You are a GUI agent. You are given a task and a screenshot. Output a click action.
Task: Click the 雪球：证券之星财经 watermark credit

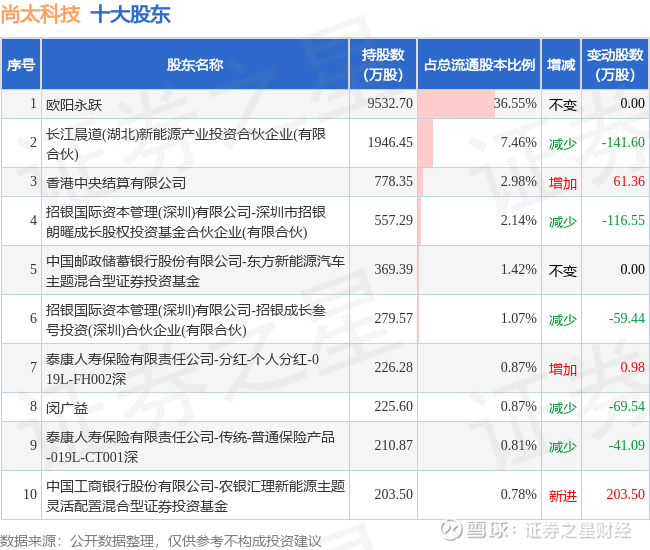[x=536, y=530]
